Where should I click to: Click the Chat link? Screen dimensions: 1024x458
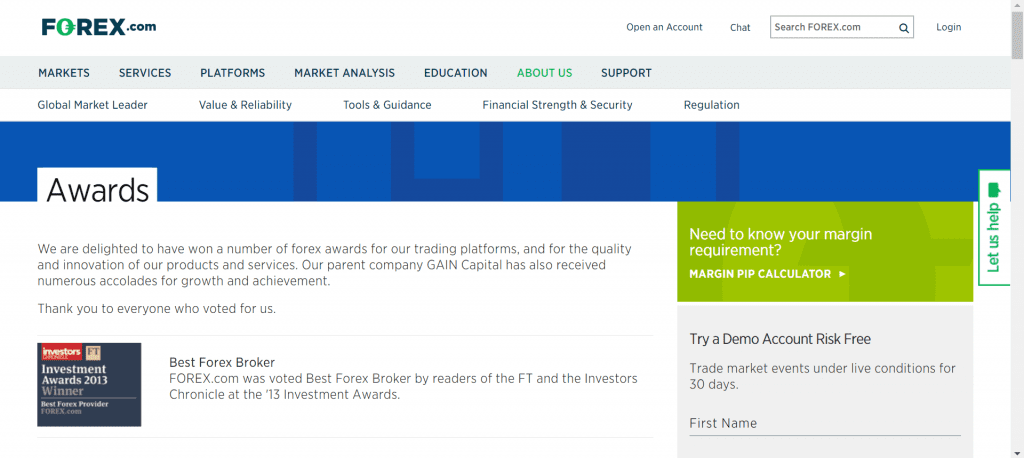click(x=740, y=27)
